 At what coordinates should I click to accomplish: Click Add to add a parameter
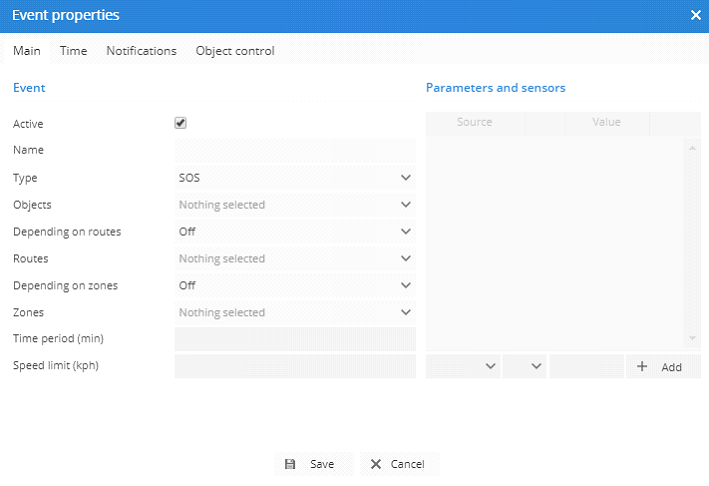pyautogui.click(x=662, y=367)
